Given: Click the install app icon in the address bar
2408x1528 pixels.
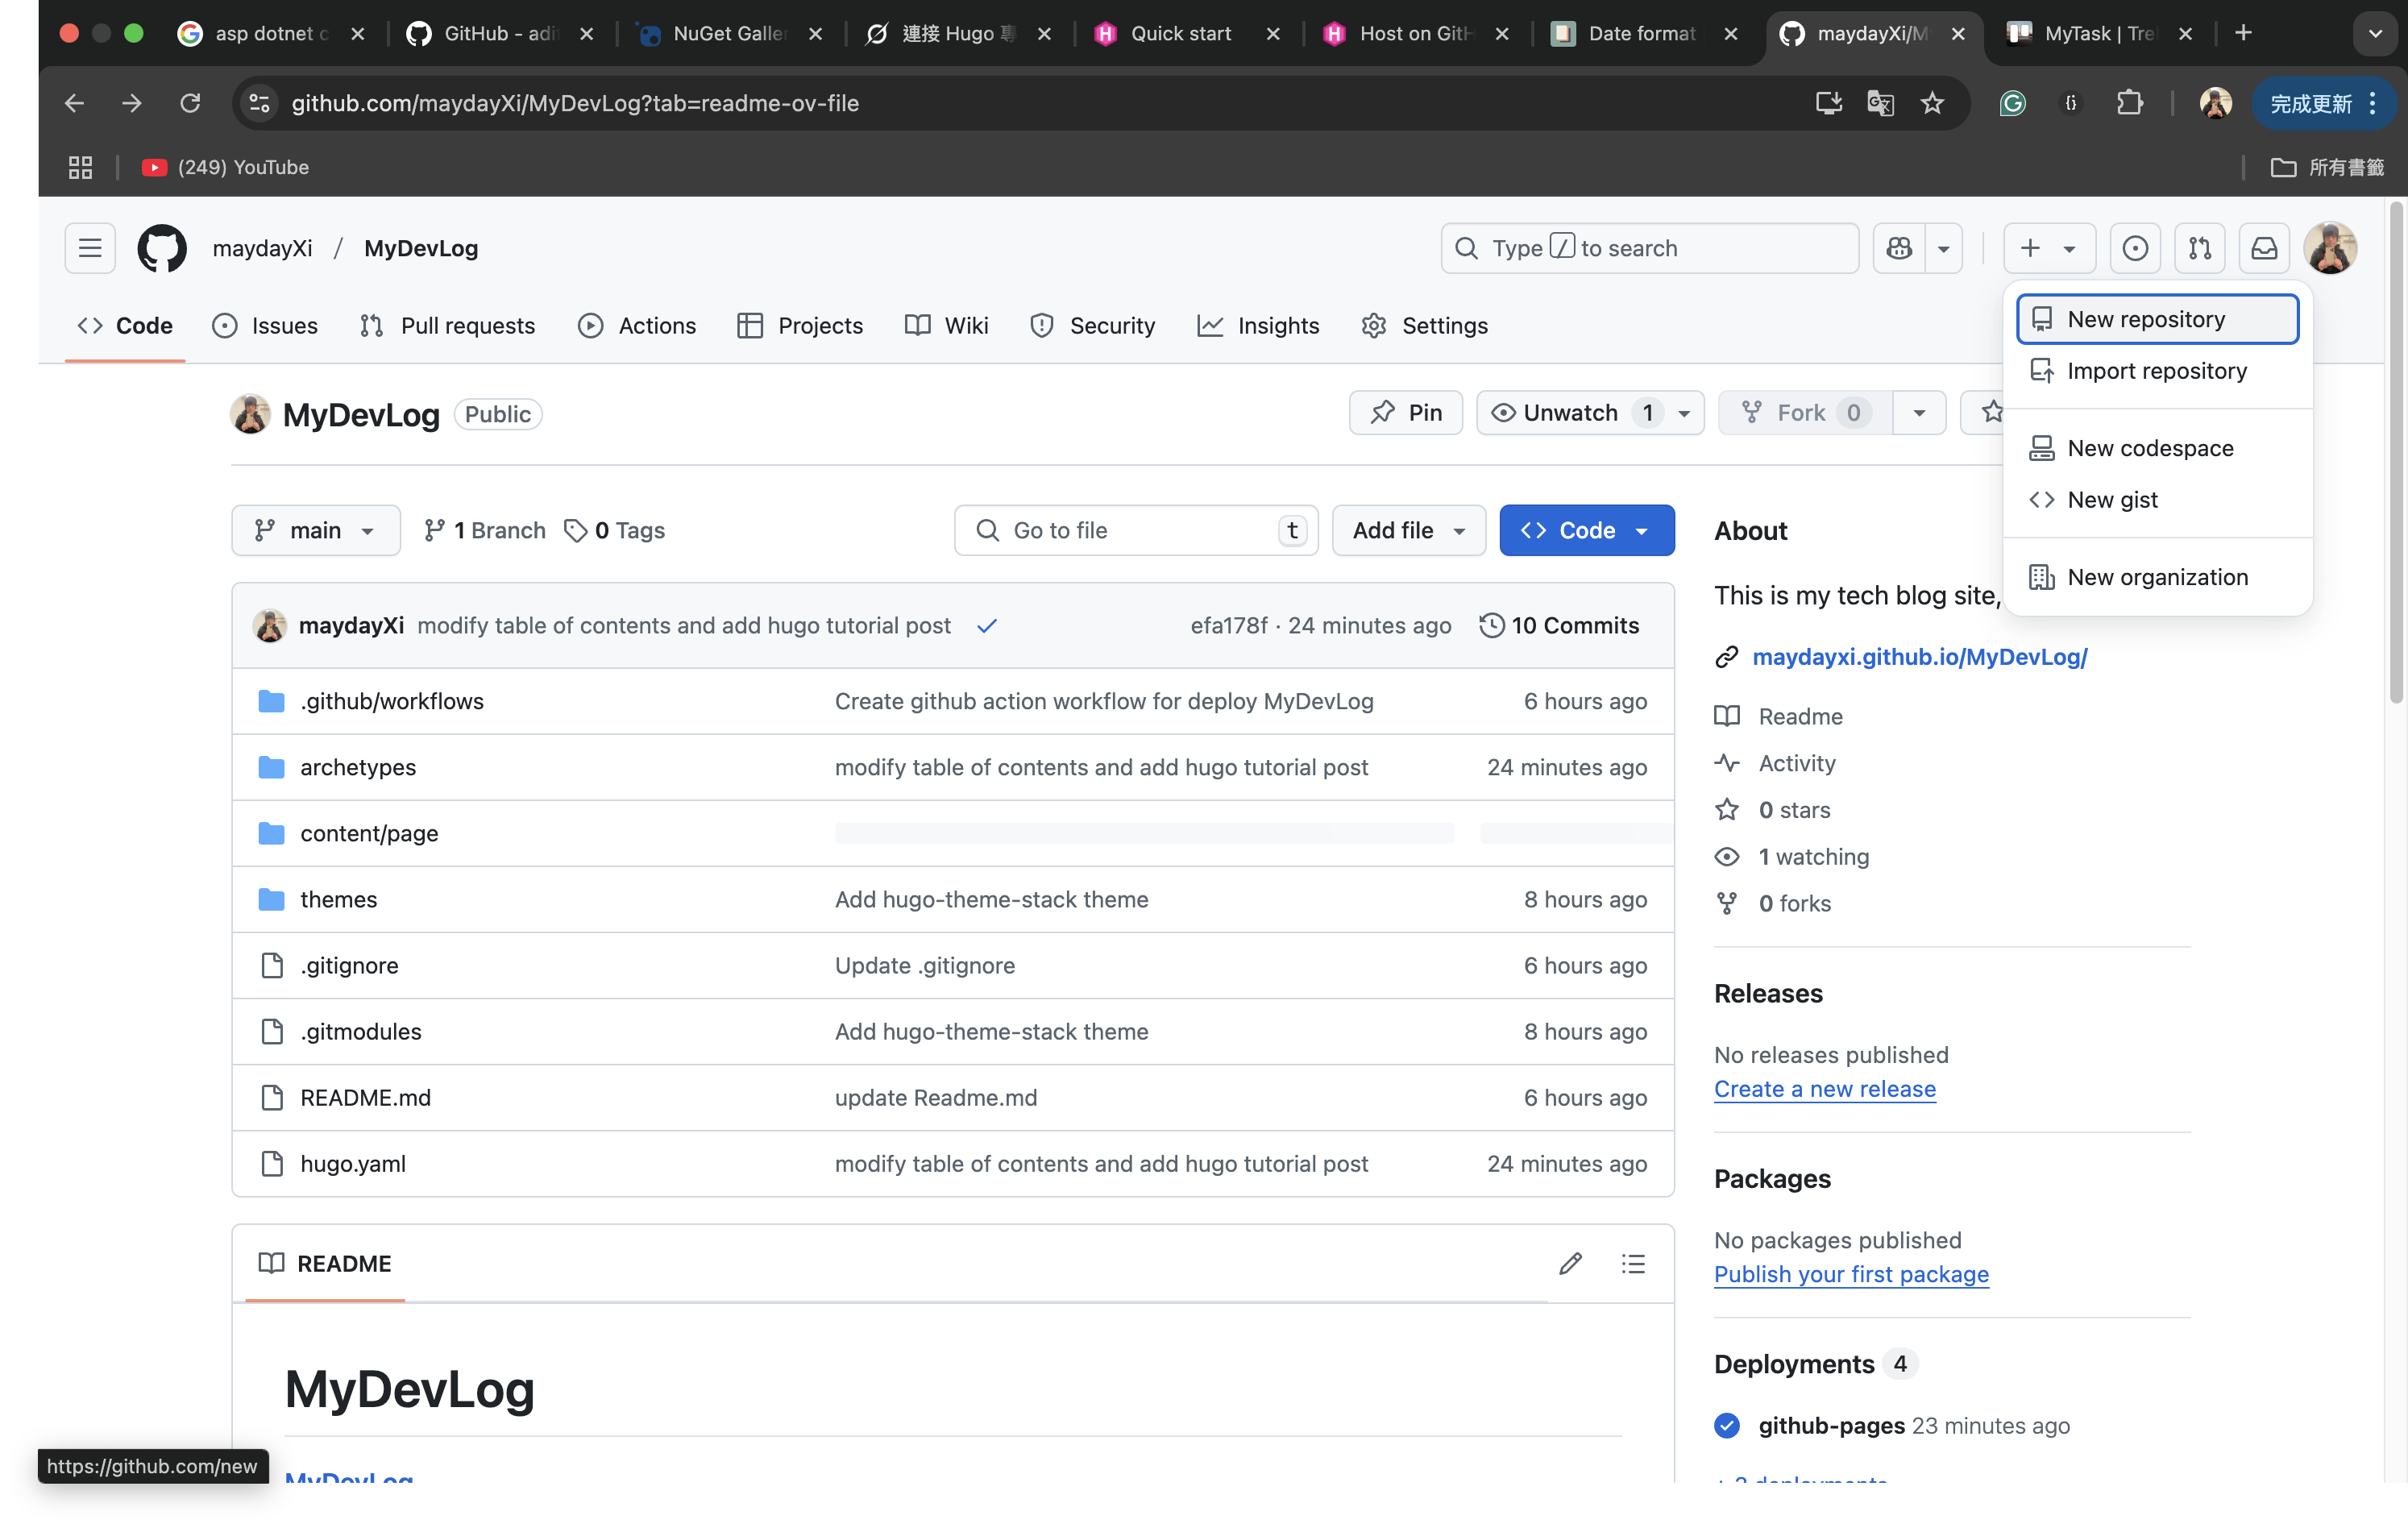Looking at the screenshot, I should pos(1828,103).
